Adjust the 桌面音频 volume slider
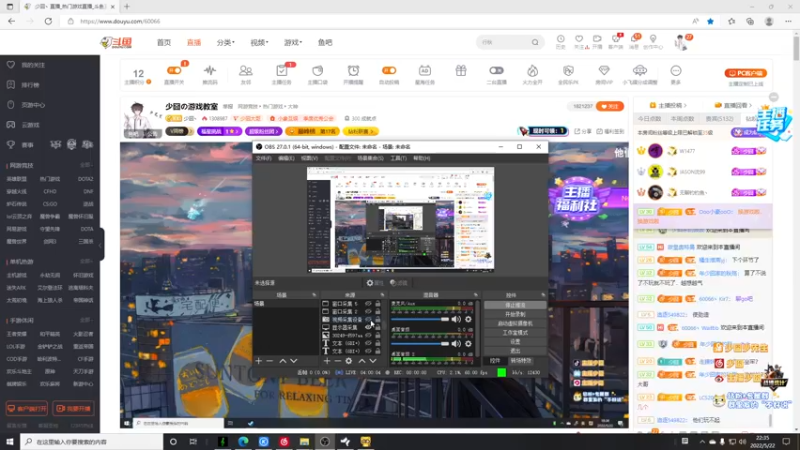The image size is (800, 450). [x=420, y=344]
